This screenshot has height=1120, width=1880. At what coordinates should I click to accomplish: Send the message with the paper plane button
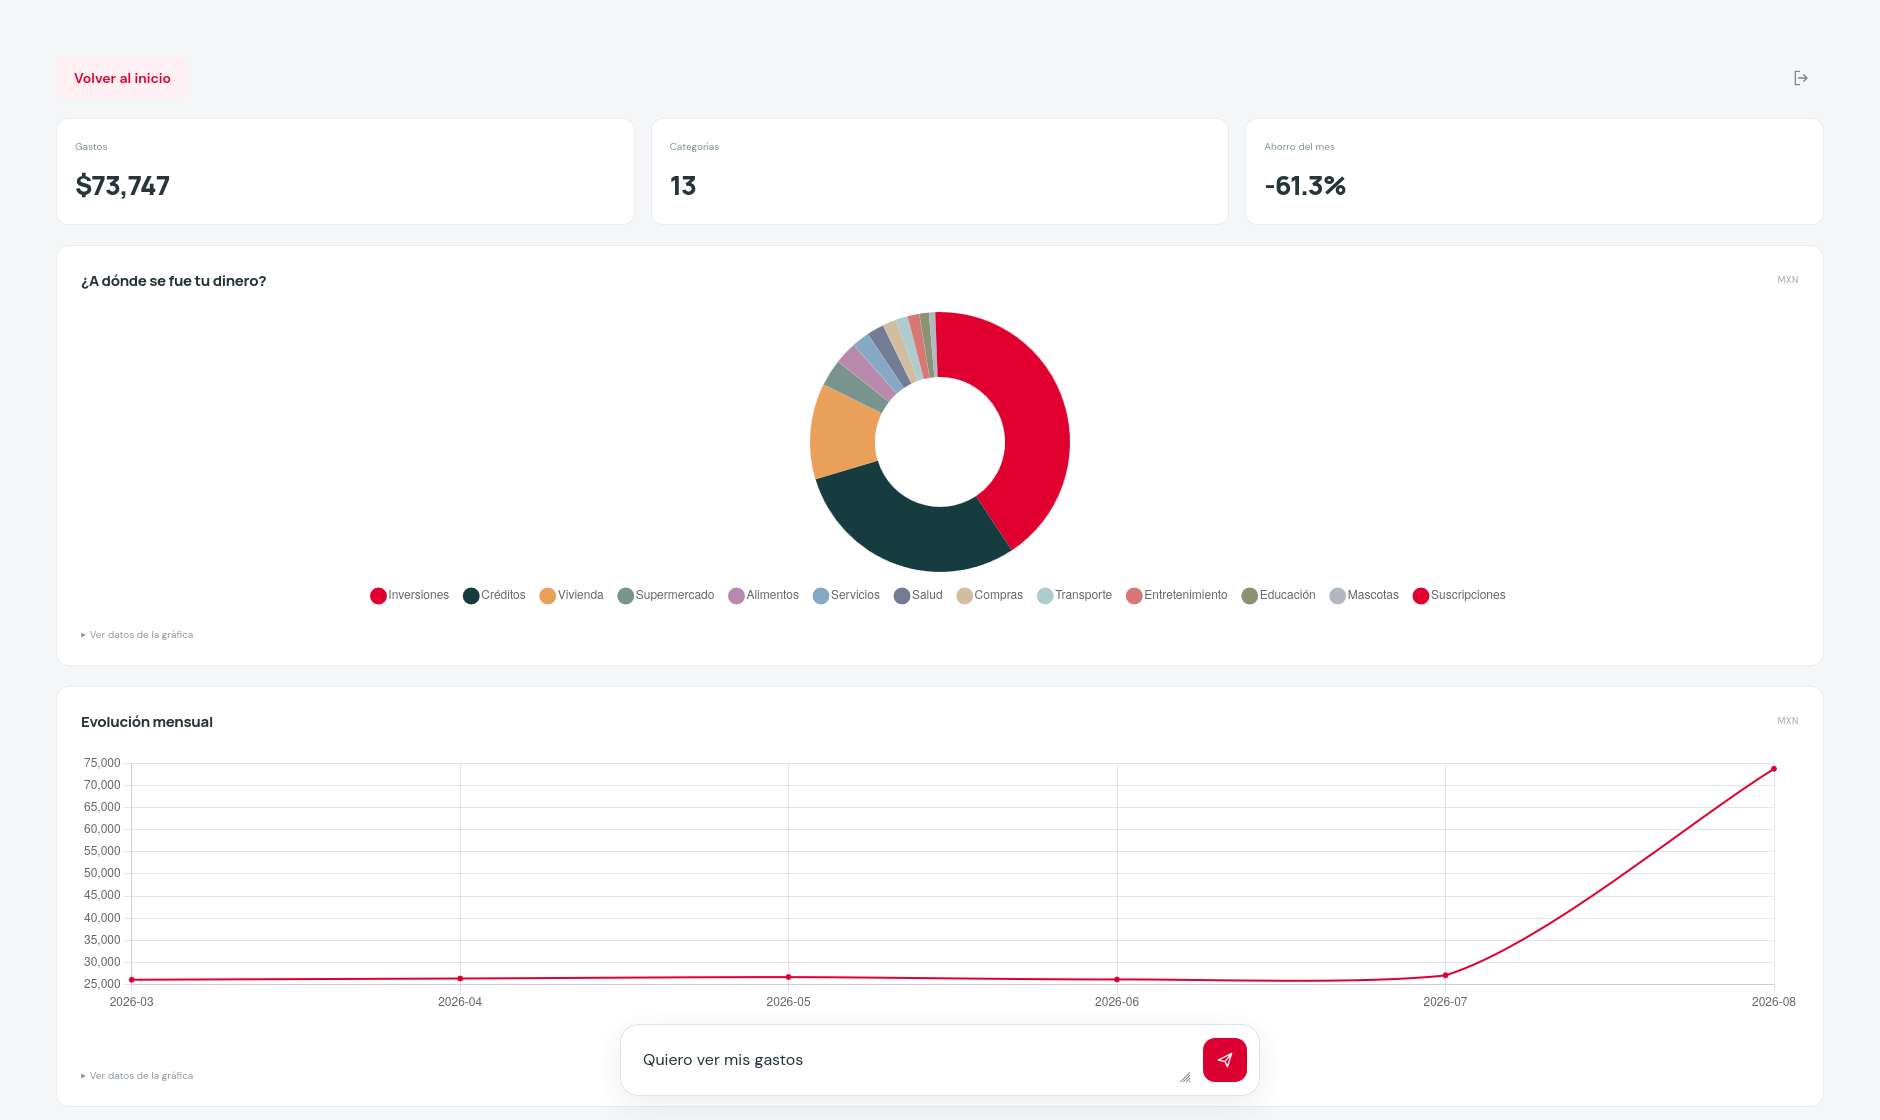(x=1224, y=1060)
